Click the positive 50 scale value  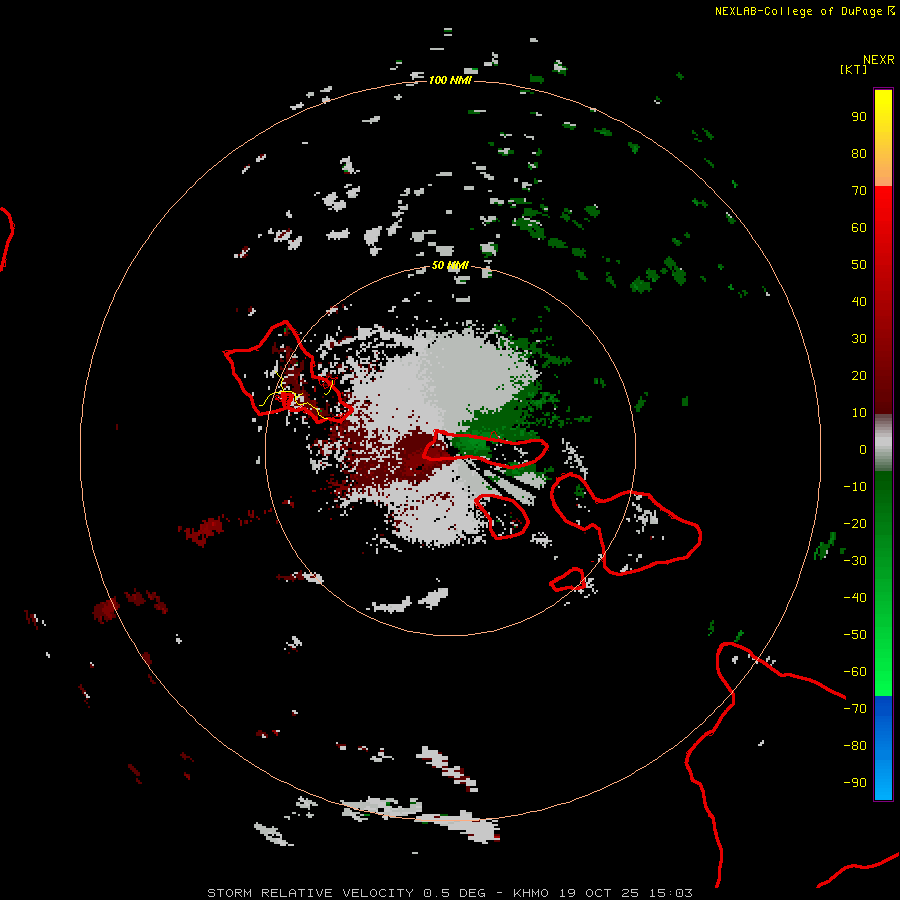tap(859, 265)
